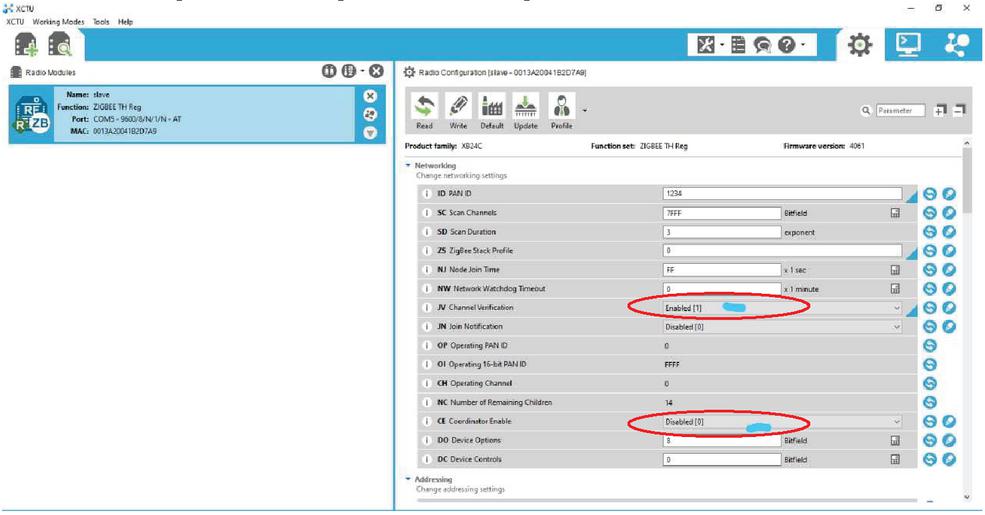
Task: Load factory defaults with the Default icon
Action: (x=491, y=111)
